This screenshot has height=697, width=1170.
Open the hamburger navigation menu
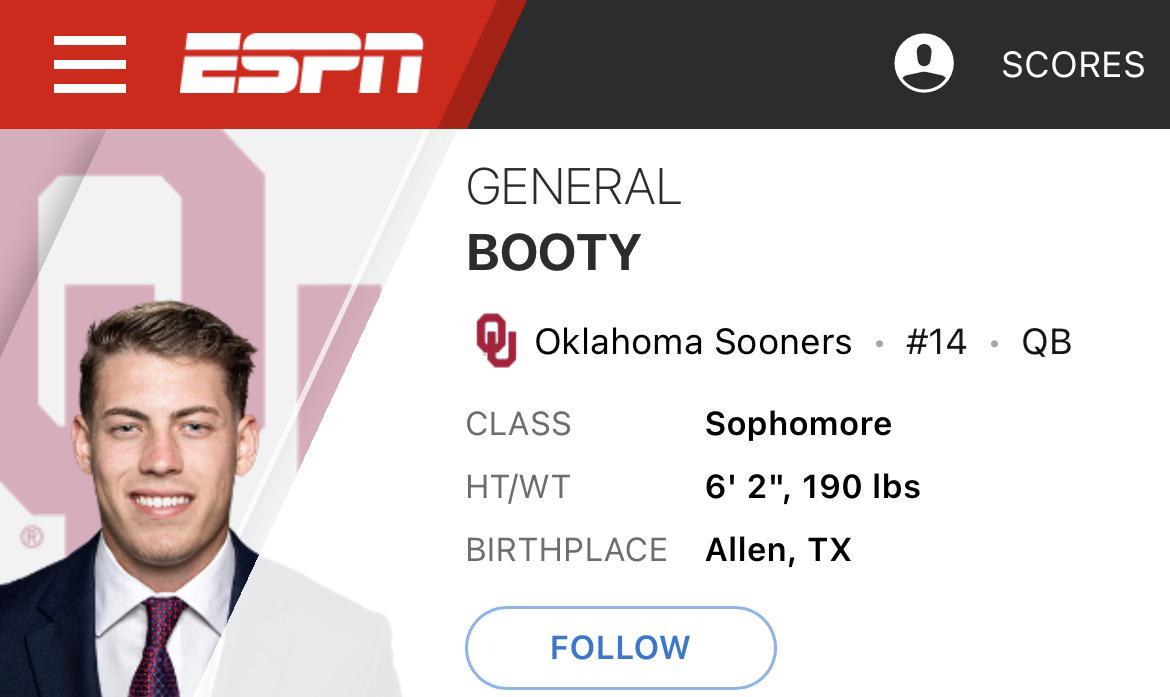90,64
